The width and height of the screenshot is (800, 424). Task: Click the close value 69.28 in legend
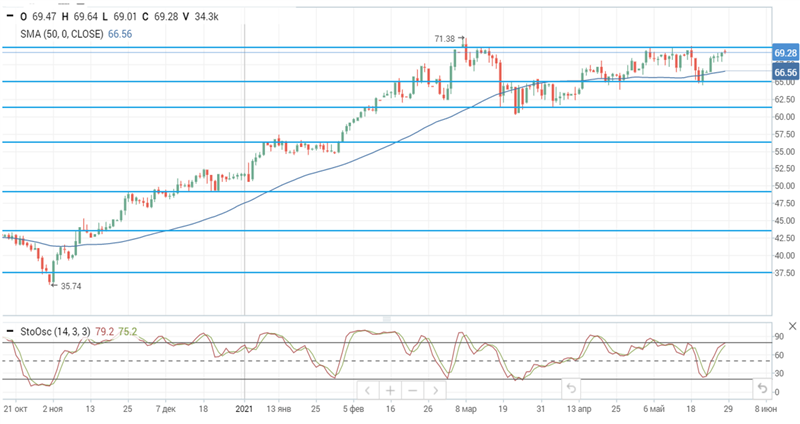(166, 17)
